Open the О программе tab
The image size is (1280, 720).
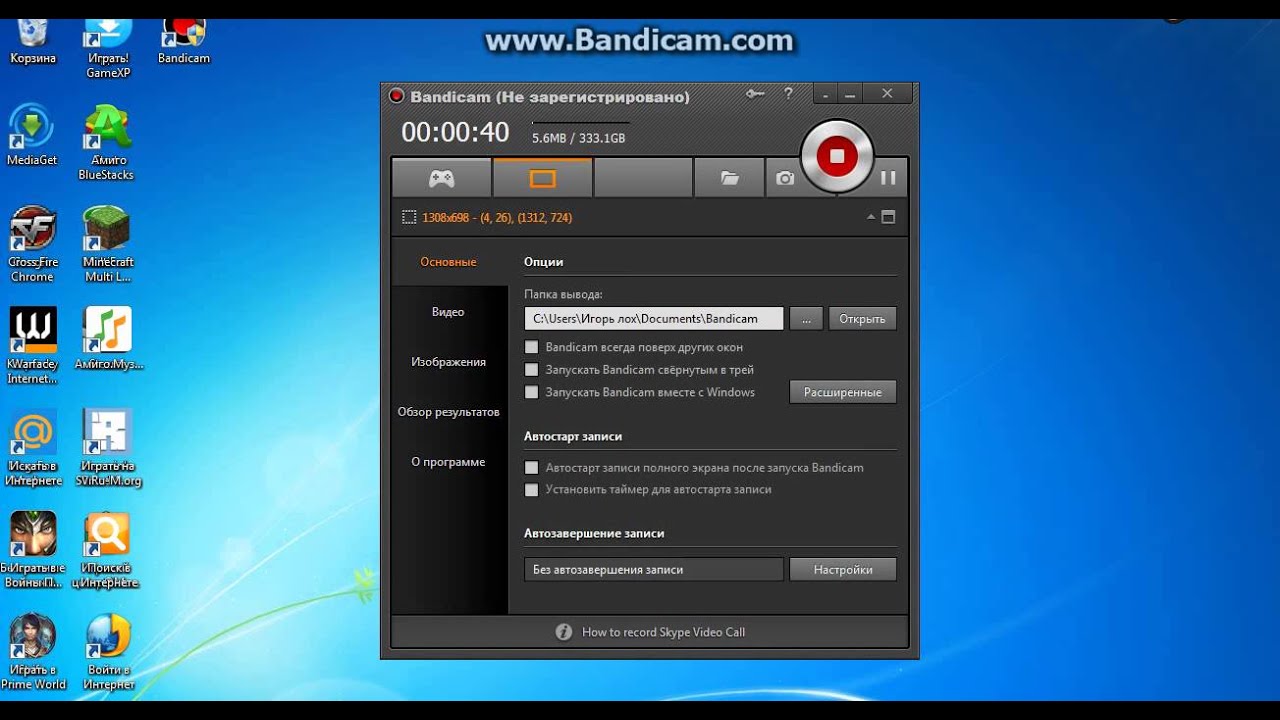(449, 462)
